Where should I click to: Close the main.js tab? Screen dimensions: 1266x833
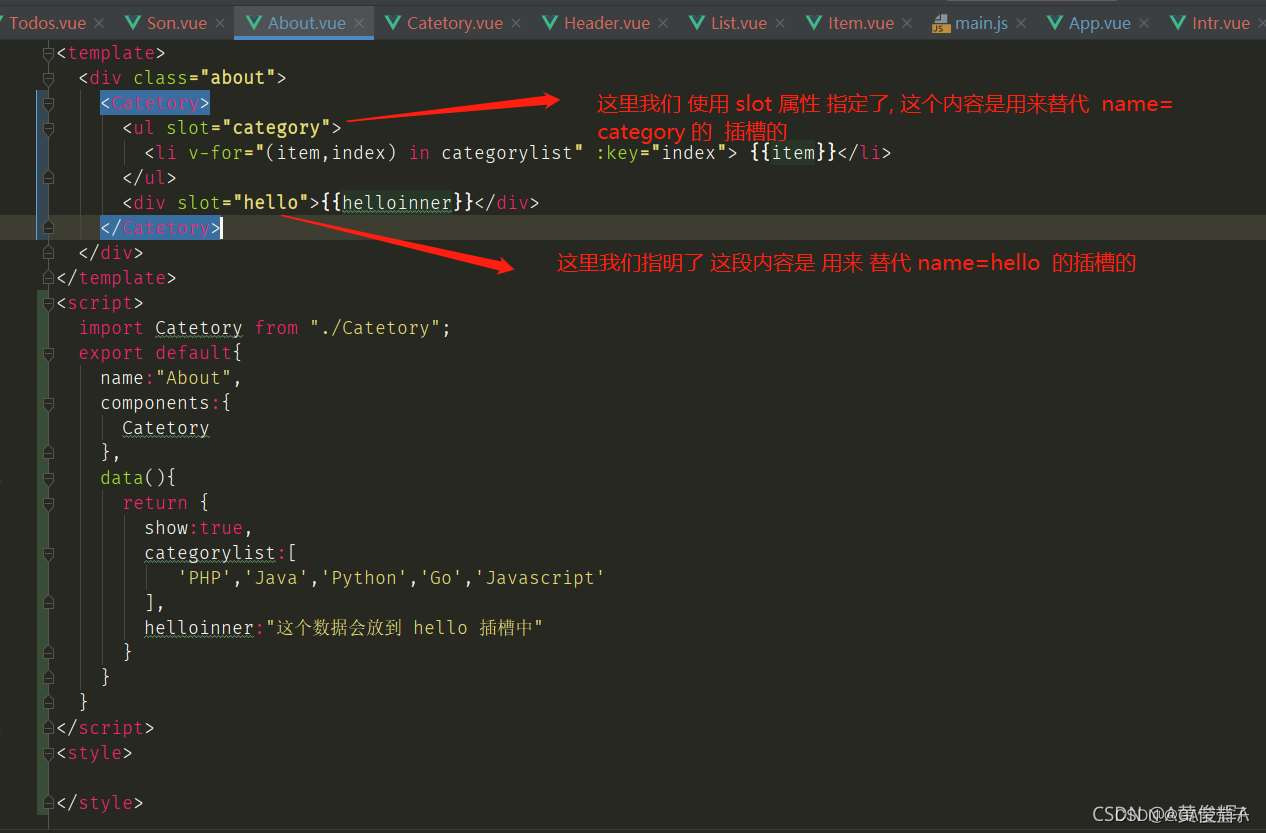click(1021, 23)
